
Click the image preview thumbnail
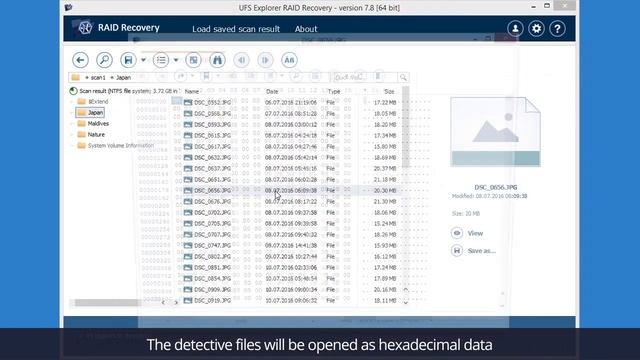pyautogui.click(x=496, y=132)
